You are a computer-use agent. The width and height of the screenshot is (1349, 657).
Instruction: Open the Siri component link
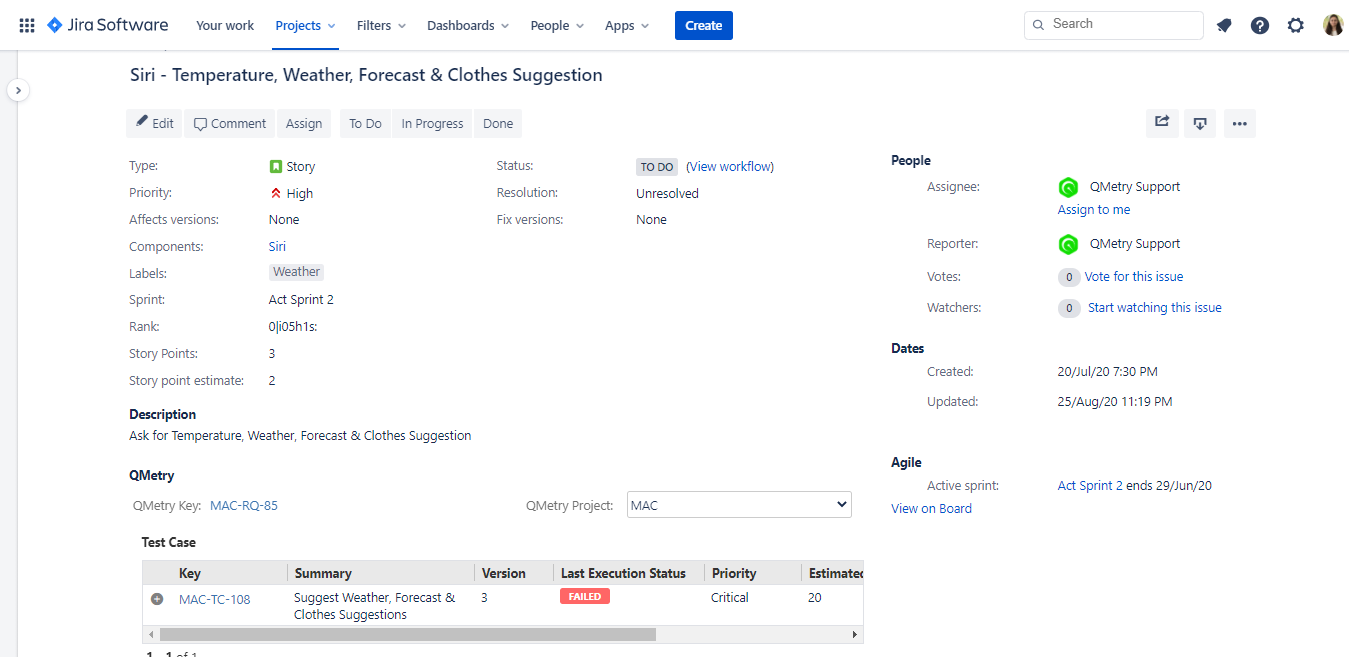277,246
